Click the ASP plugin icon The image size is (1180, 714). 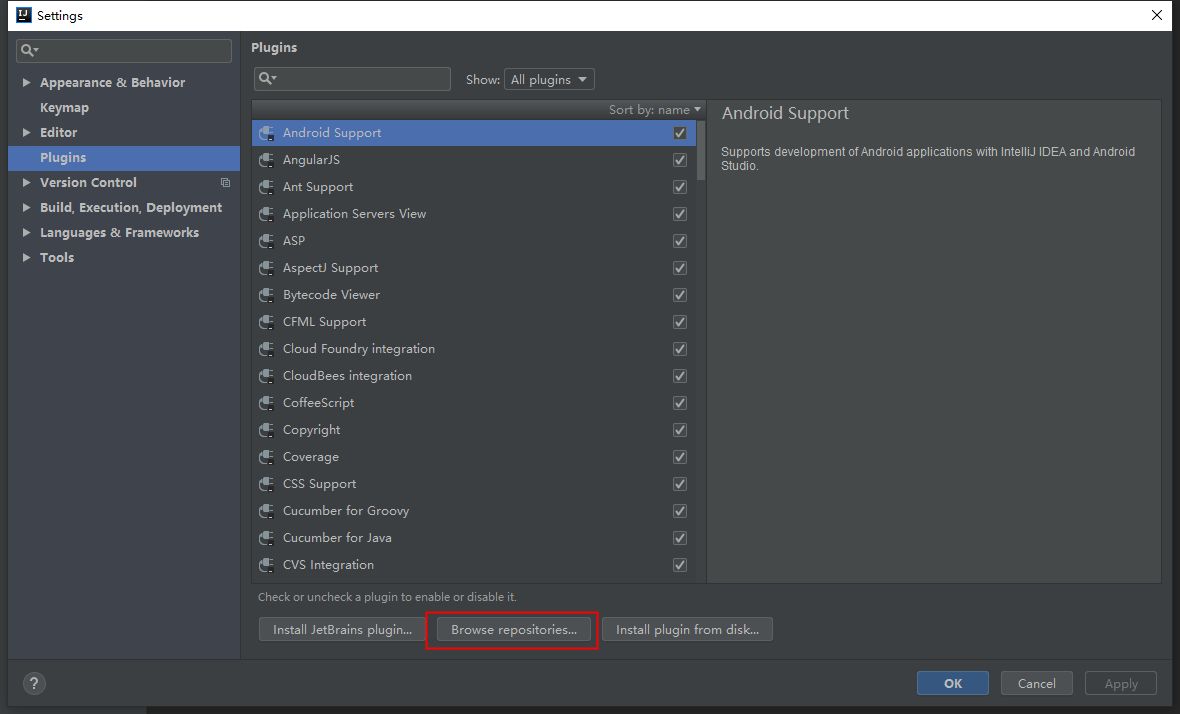point(266,242)
